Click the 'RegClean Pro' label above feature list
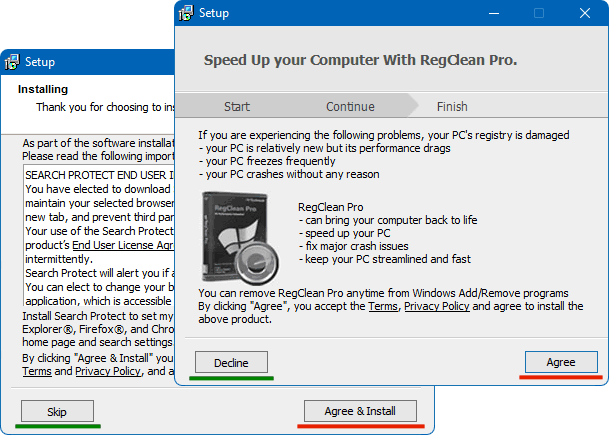 pos(331,207)
